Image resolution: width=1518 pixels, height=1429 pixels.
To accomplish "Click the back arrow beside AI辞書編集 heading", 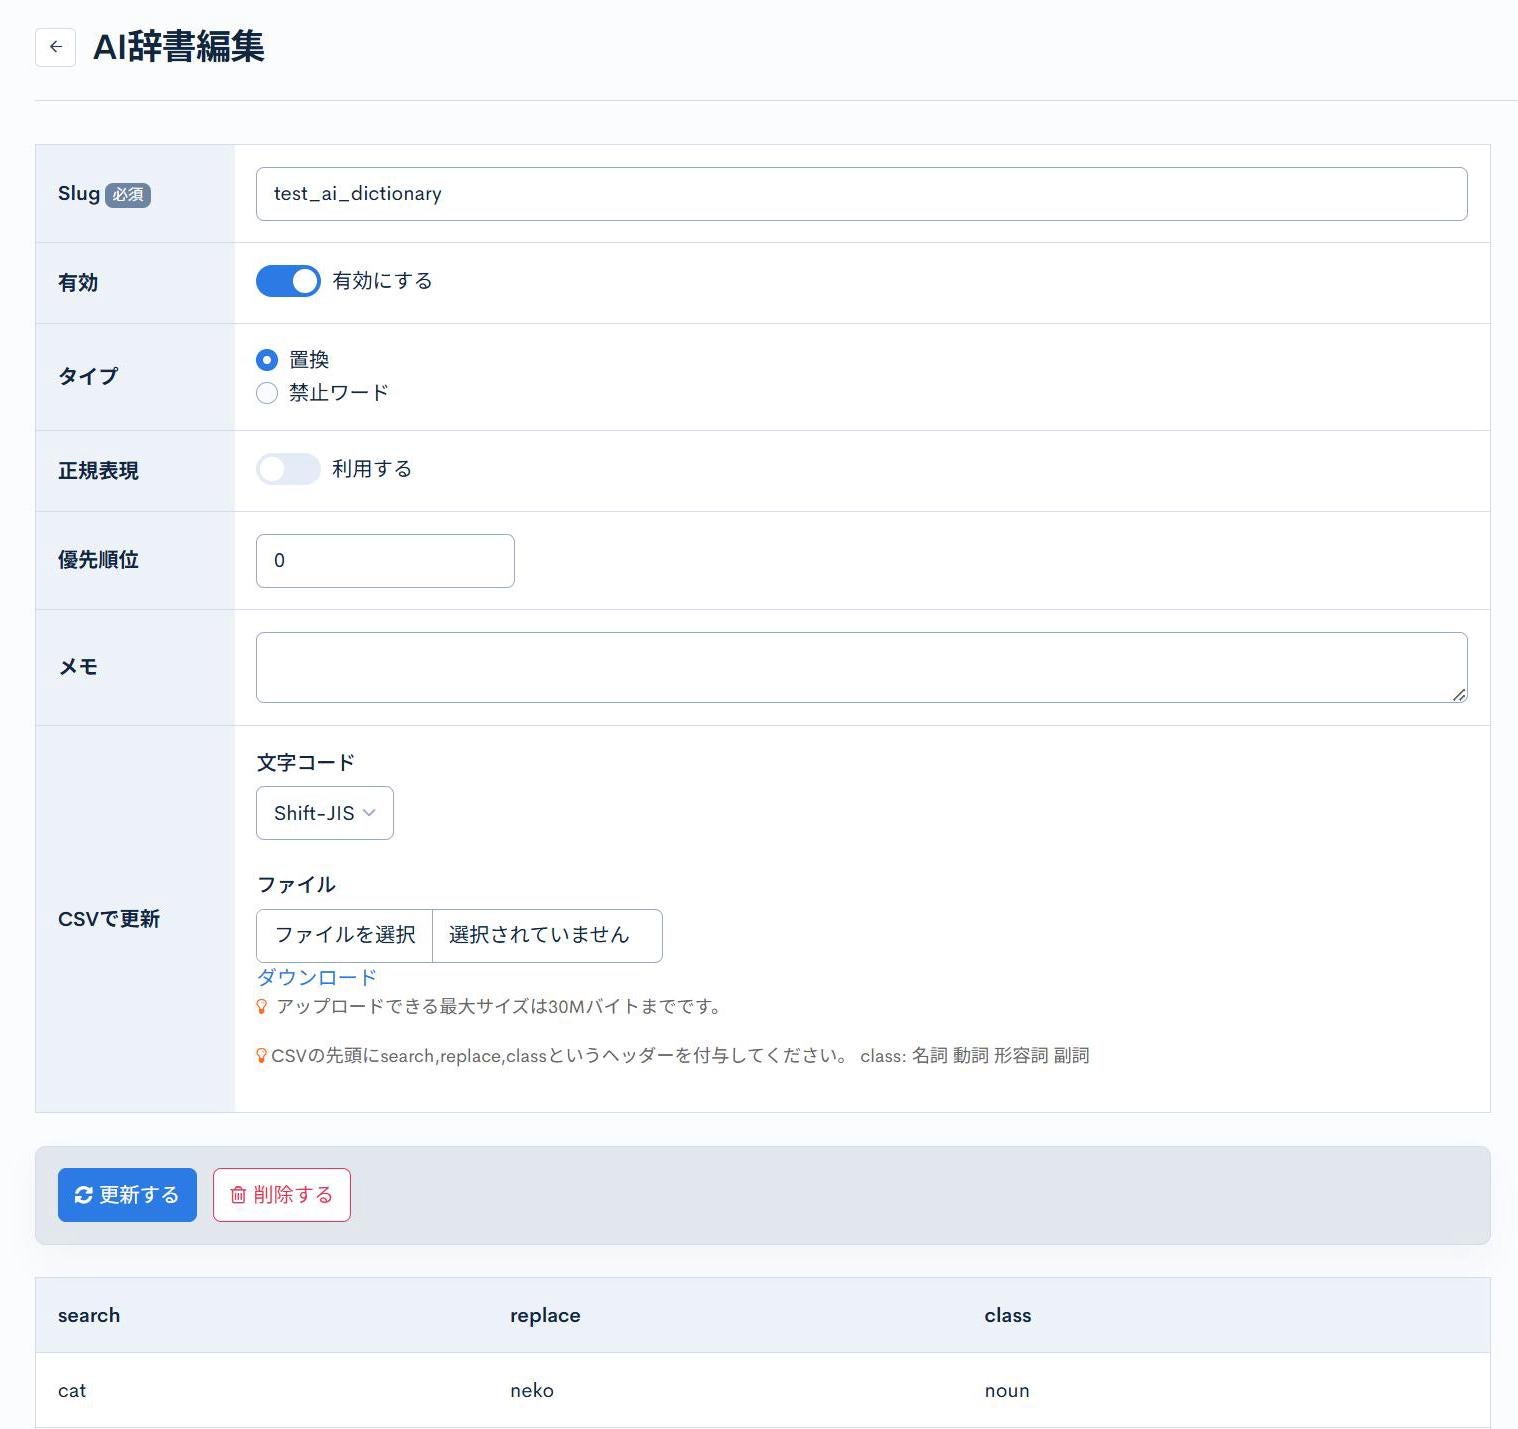I will [x=55, y=47].
